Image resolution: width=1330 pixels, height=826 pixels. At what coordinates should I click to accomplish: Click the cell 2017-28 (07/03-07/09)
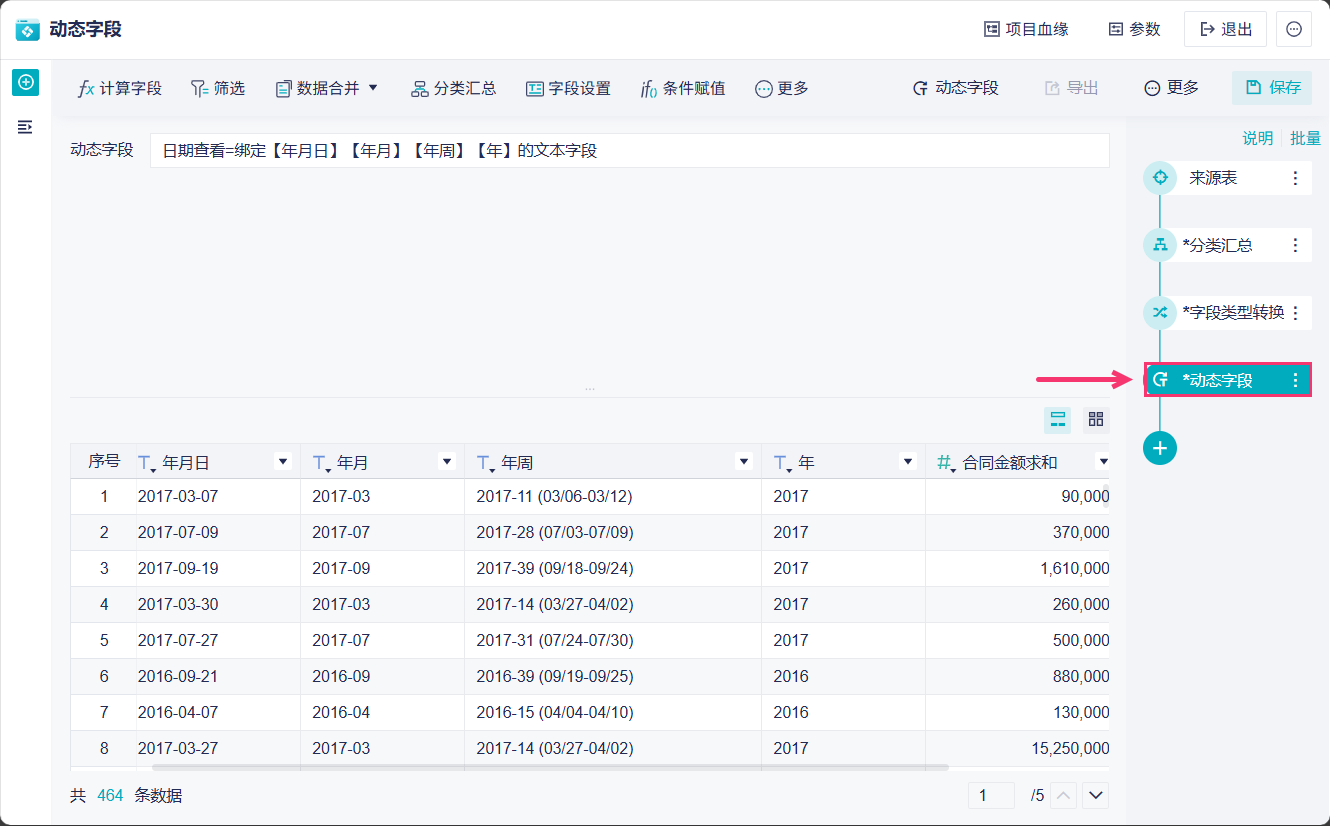point(554,532)
